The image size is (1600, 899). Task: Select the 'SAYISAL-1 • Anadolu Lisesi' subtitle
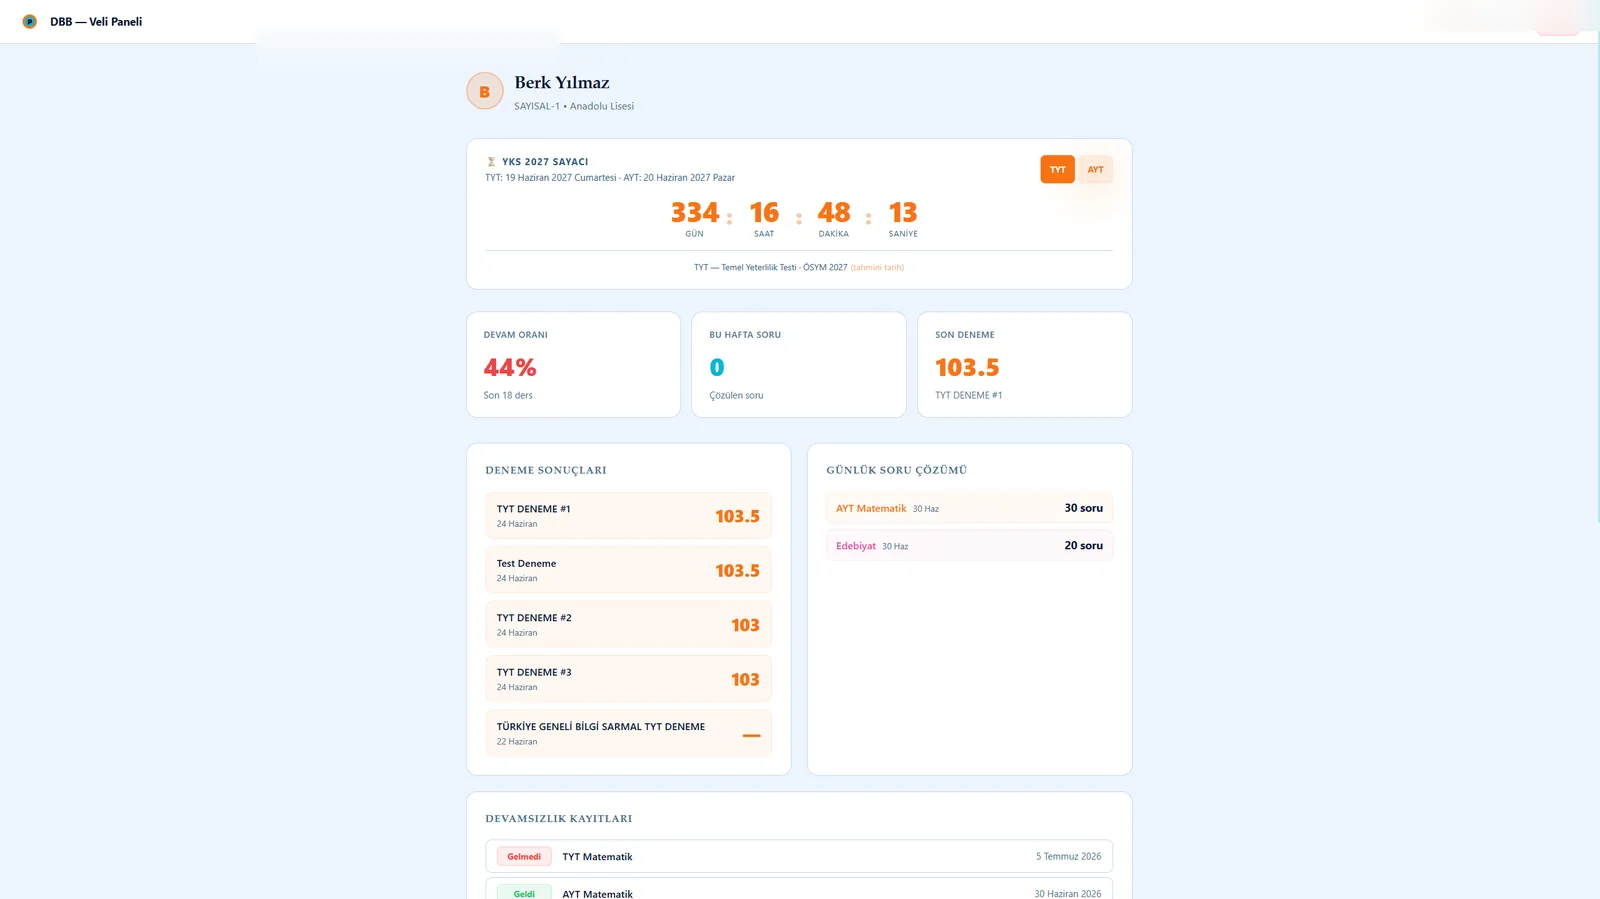click(574, 106)
